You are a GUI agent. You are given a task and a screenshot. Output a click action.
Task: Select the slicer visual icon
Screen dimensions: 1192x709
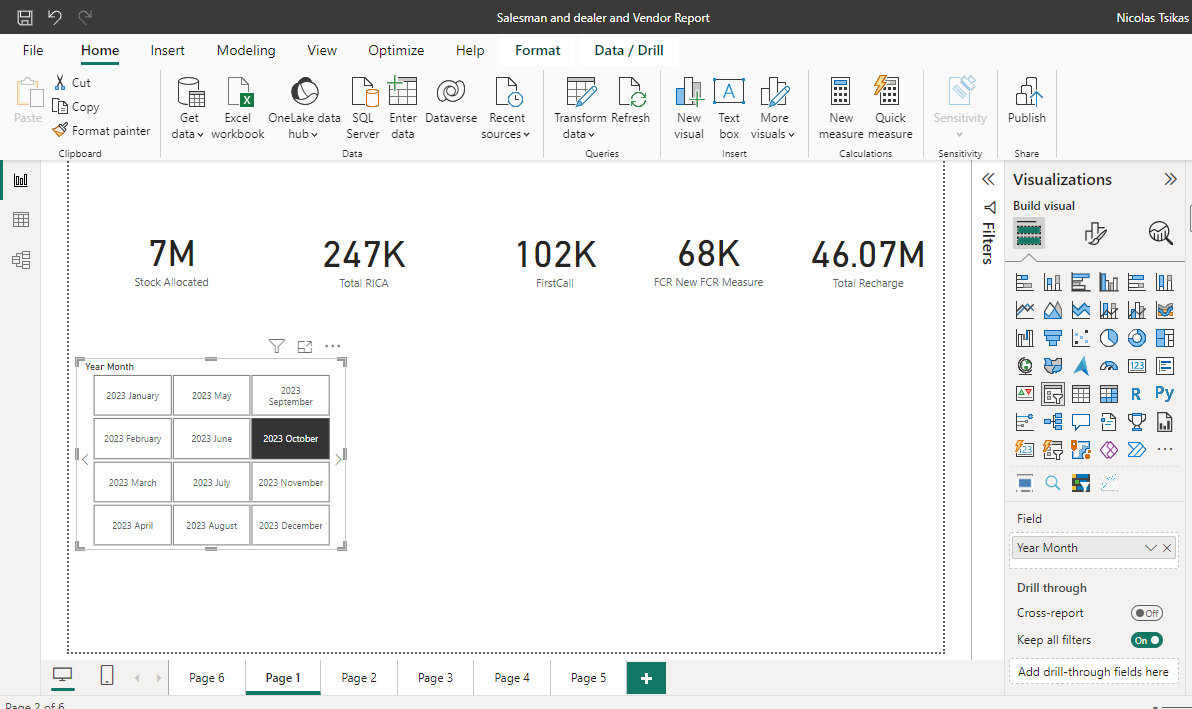coord(1053,394)
